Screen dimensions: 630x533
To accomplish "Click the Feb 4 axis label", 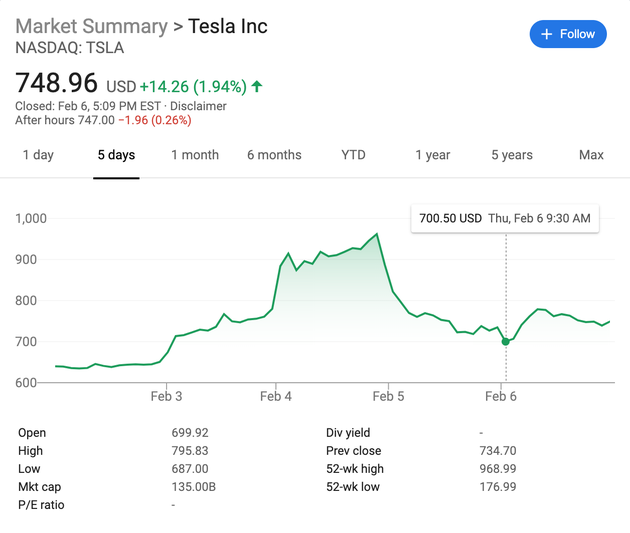I will [276, 396].
